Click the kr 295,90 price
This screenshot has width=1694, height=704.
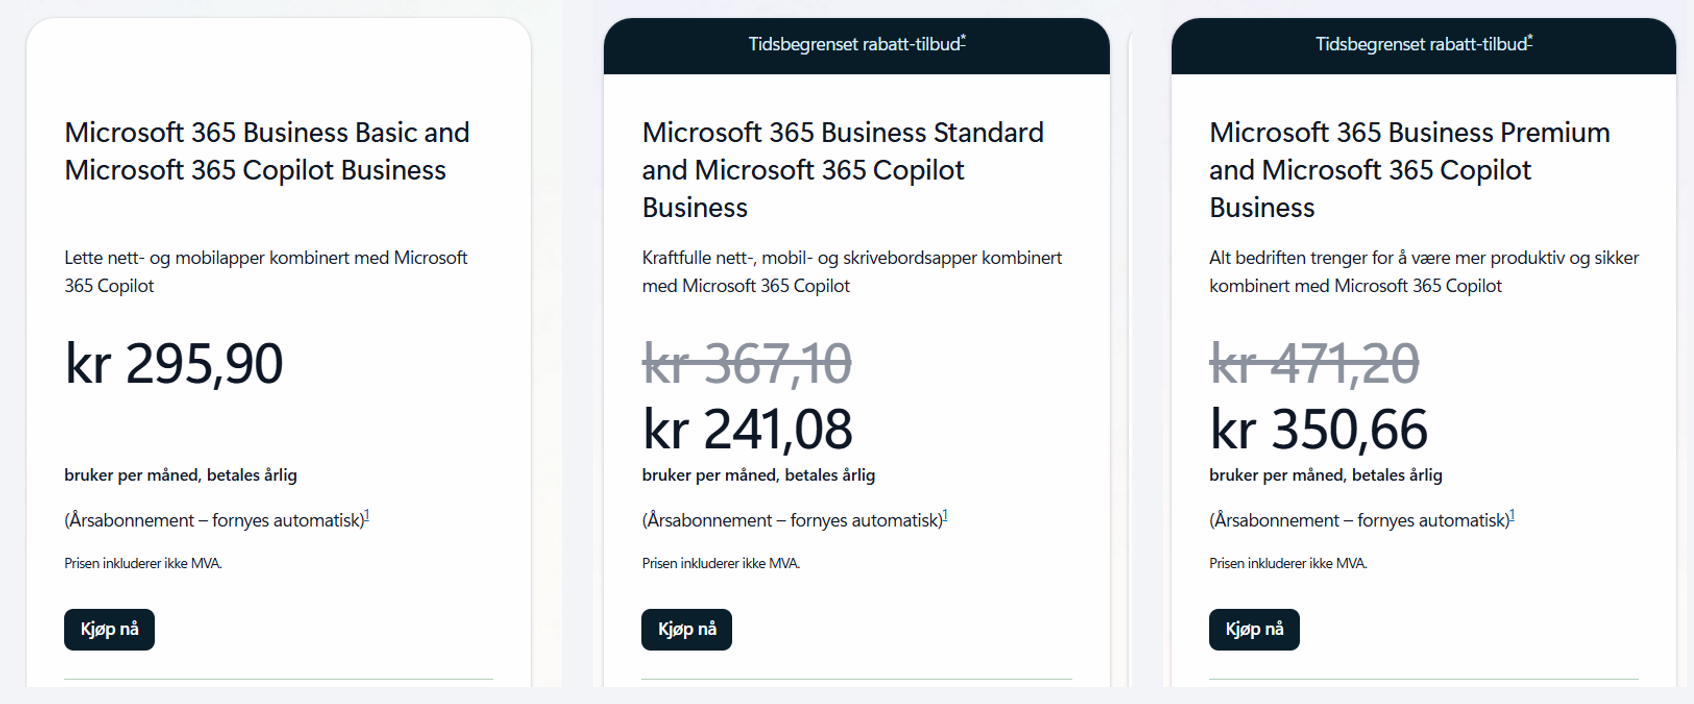(x=174, y=363)
